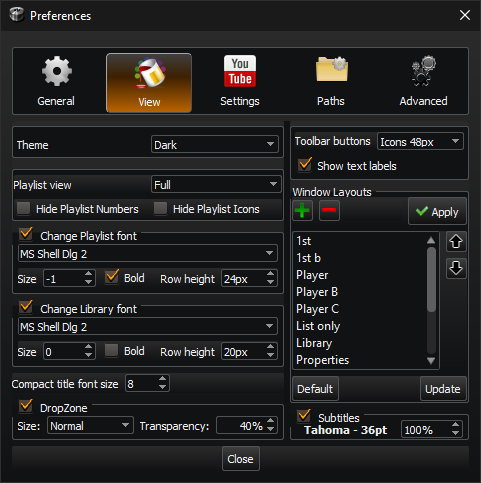Screen dimensions: 481x483
Task: Remove window layout with red minus
Action: [329, 210]
